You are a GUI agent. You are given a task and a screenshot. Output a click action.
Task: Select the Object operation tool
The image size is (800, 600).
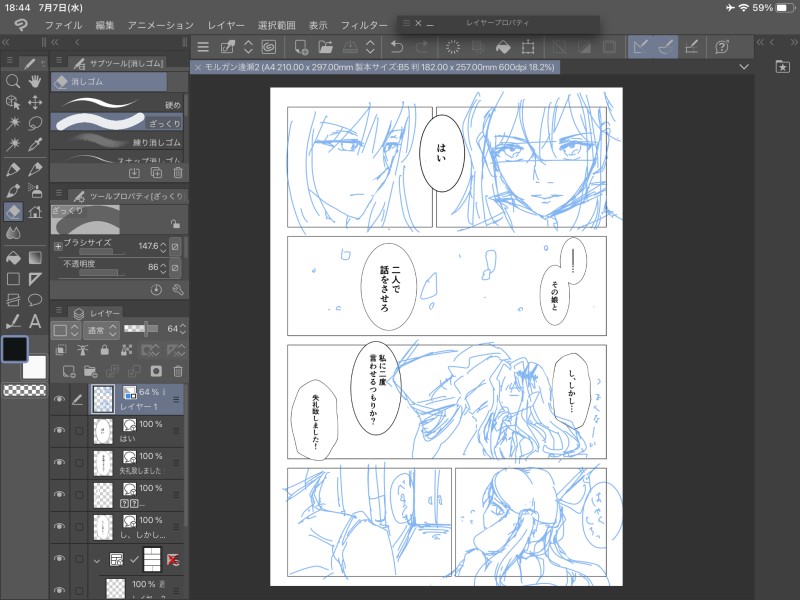click(13, 102)
